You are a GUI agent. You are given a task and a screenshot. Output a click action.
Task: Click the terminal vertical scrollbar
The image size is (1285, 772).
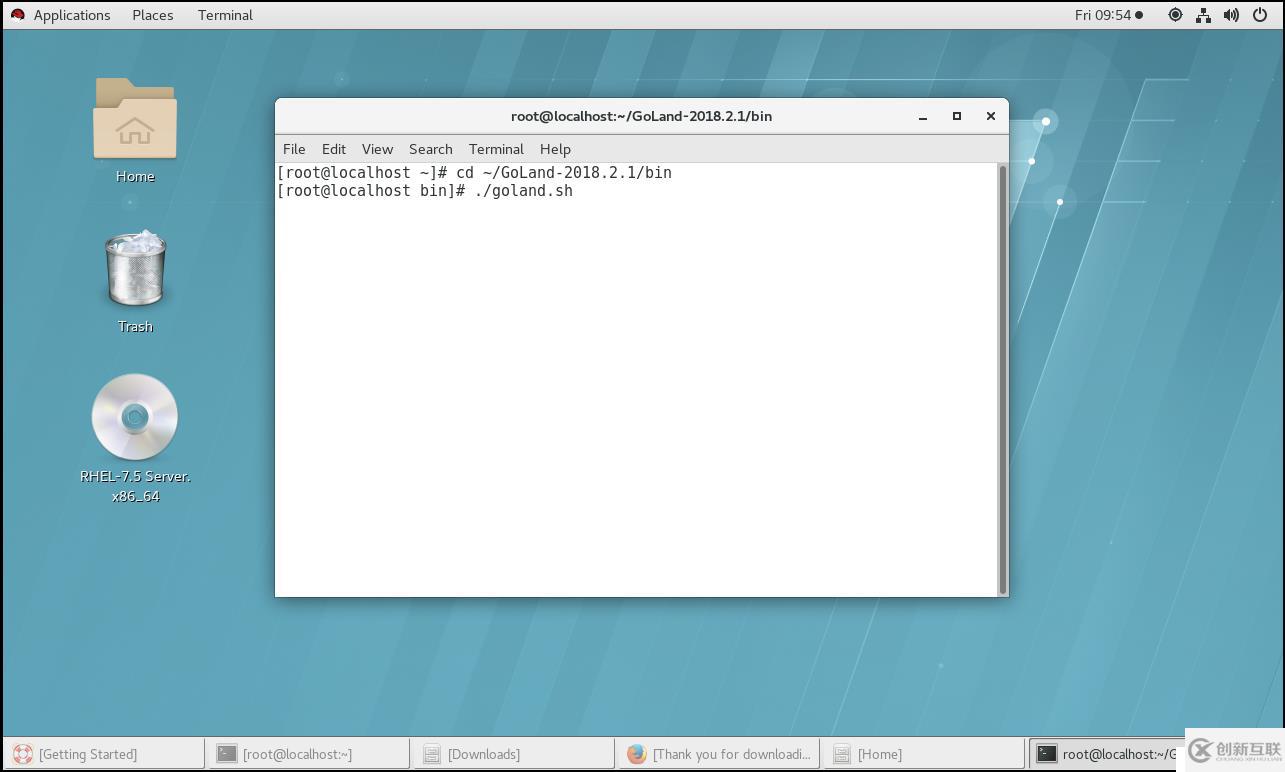(1003, 380)
